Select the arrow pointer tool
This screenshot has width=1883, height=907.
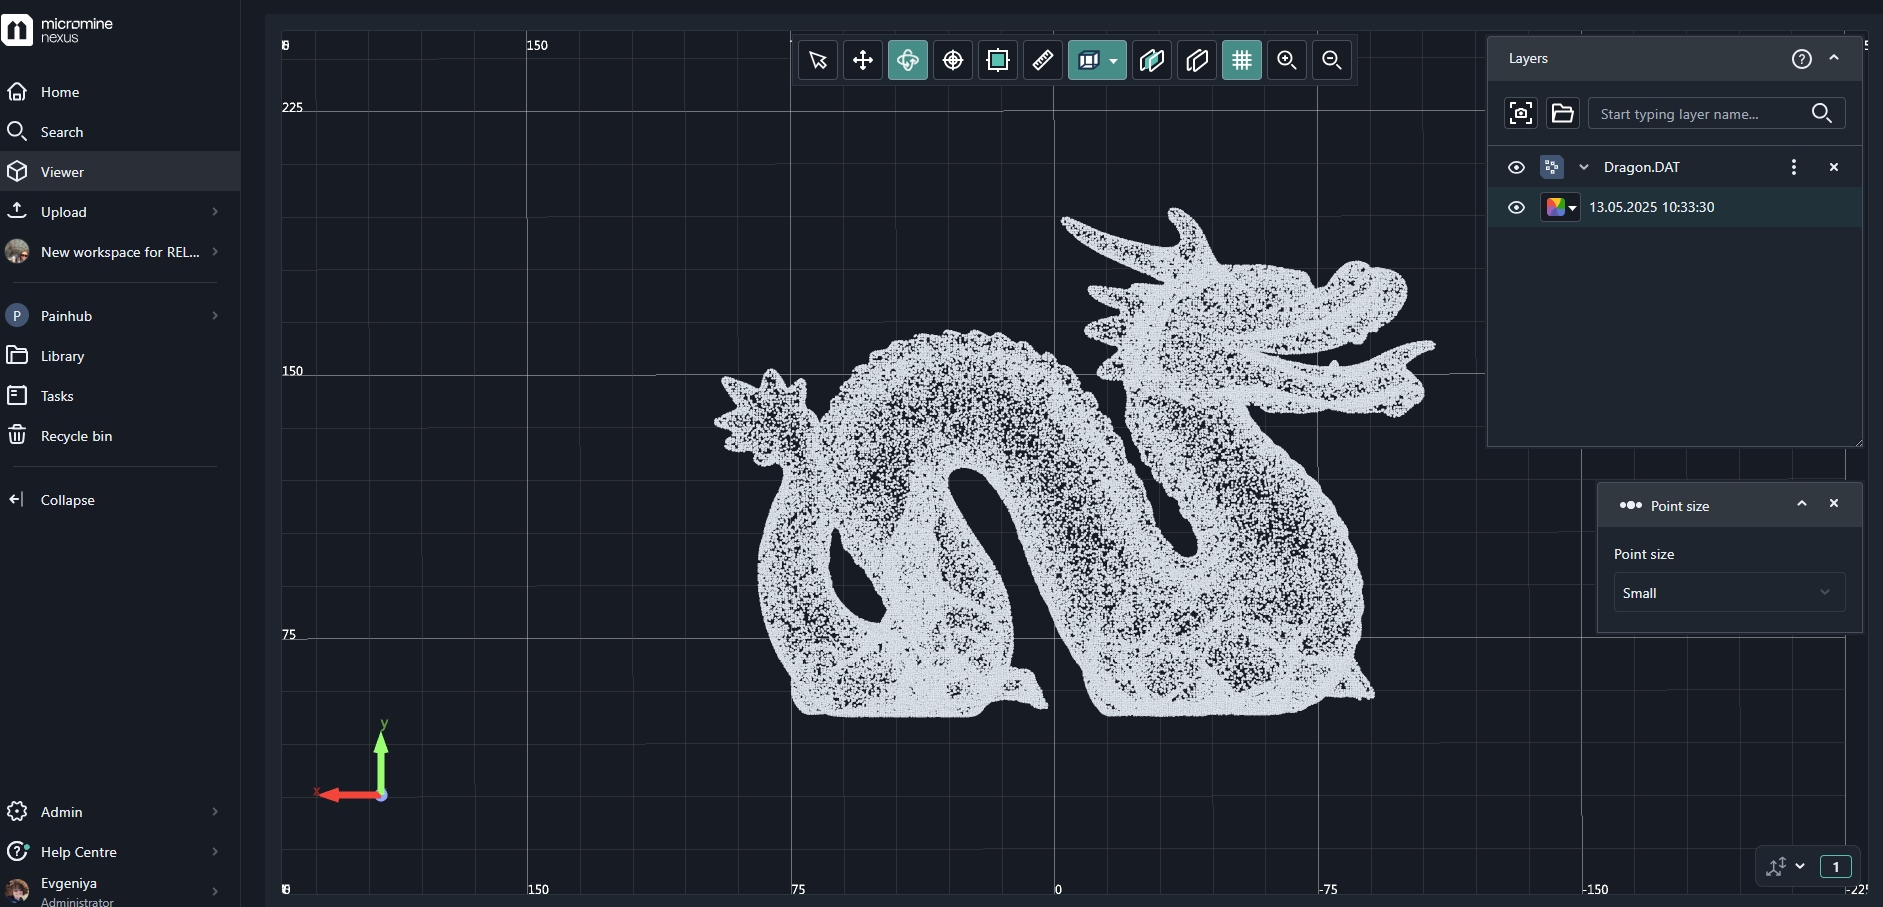coord(818,60)
